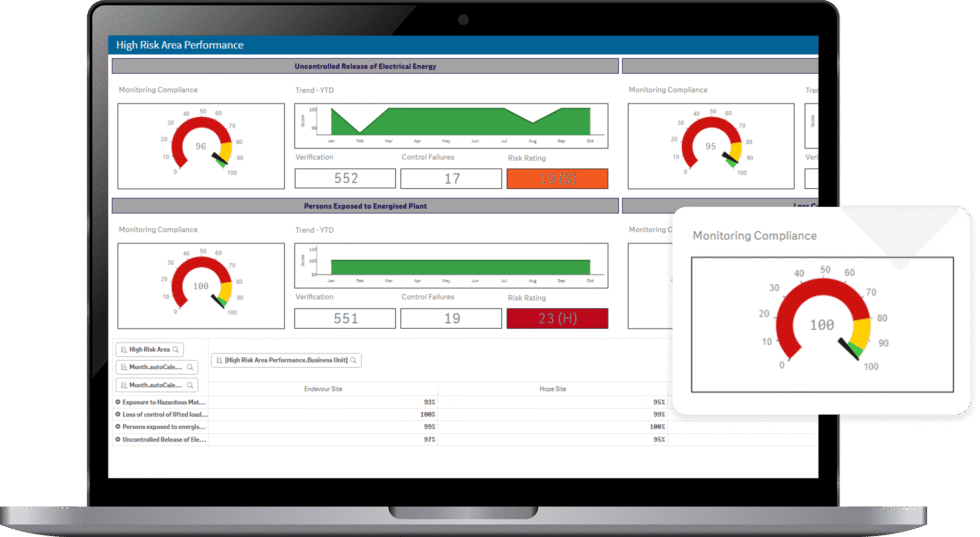
Task: Click the Exposure to Hazardous Mat... row label
Action: coord(164,402)
